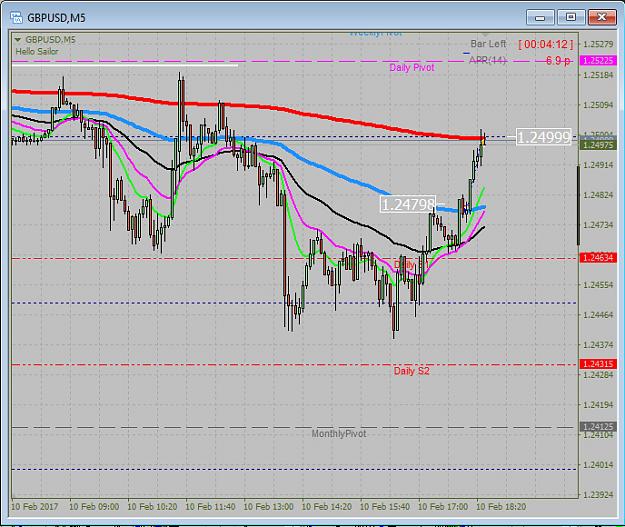Click the gray 1.24125 price tag
625x527 pixels.
tap(599, 427)
